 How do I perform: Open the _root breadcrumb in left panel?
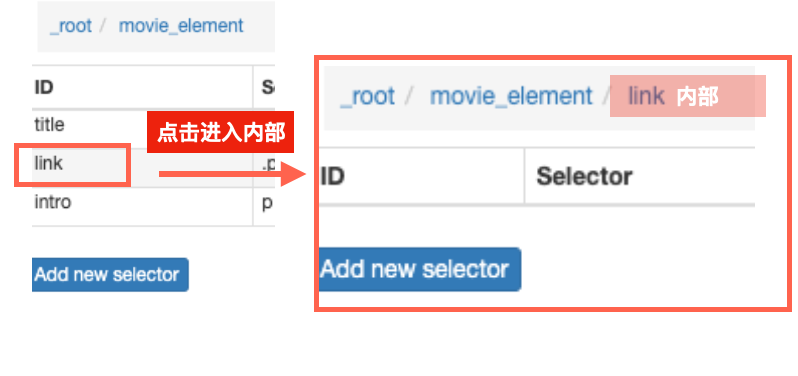71,25
